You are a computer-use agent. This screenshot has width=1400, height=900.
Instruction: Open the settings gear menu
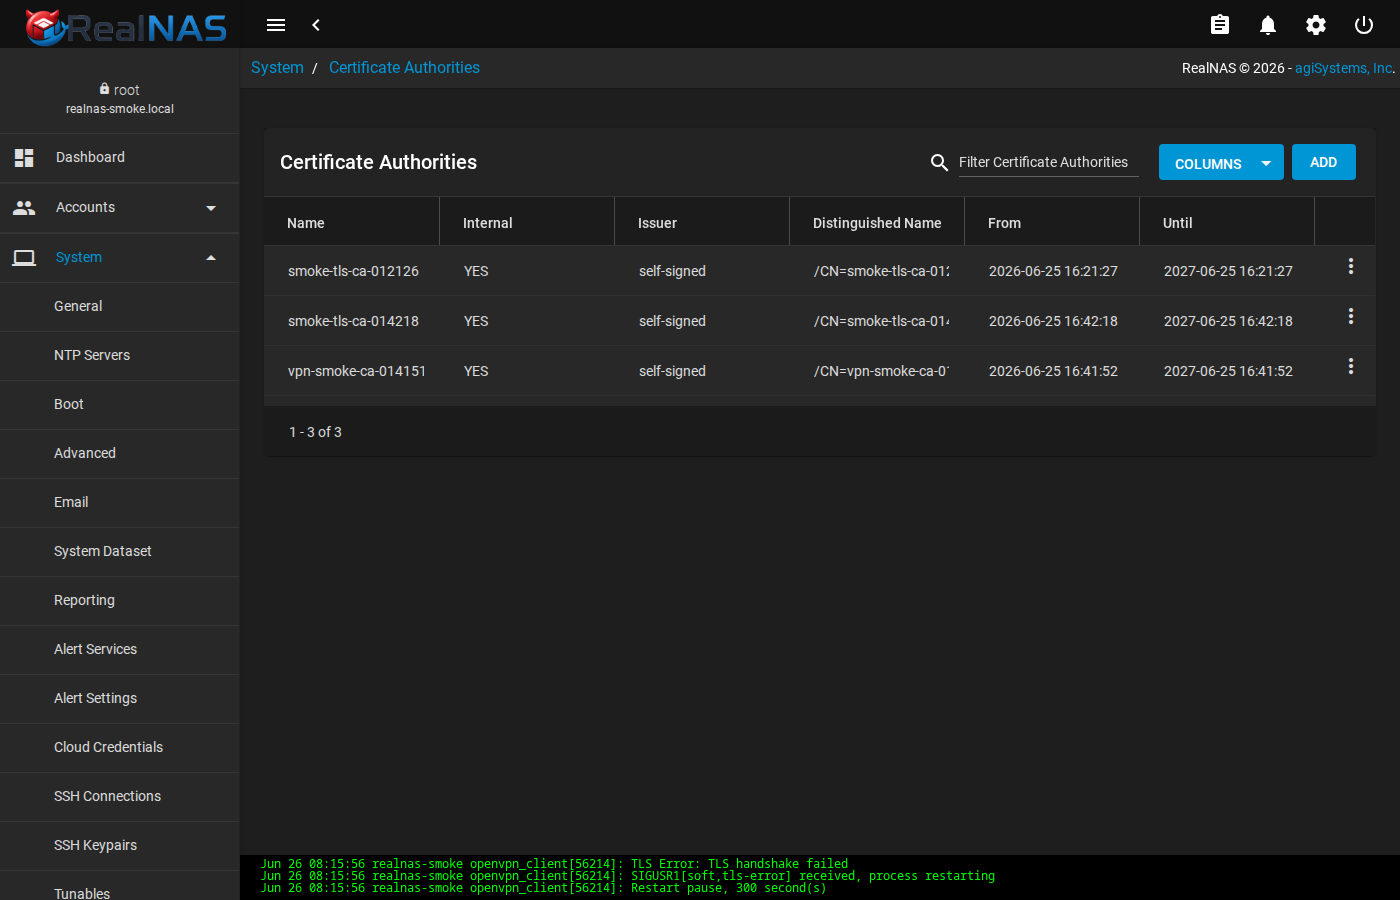pyautogui.click(x=1316, y=25)
